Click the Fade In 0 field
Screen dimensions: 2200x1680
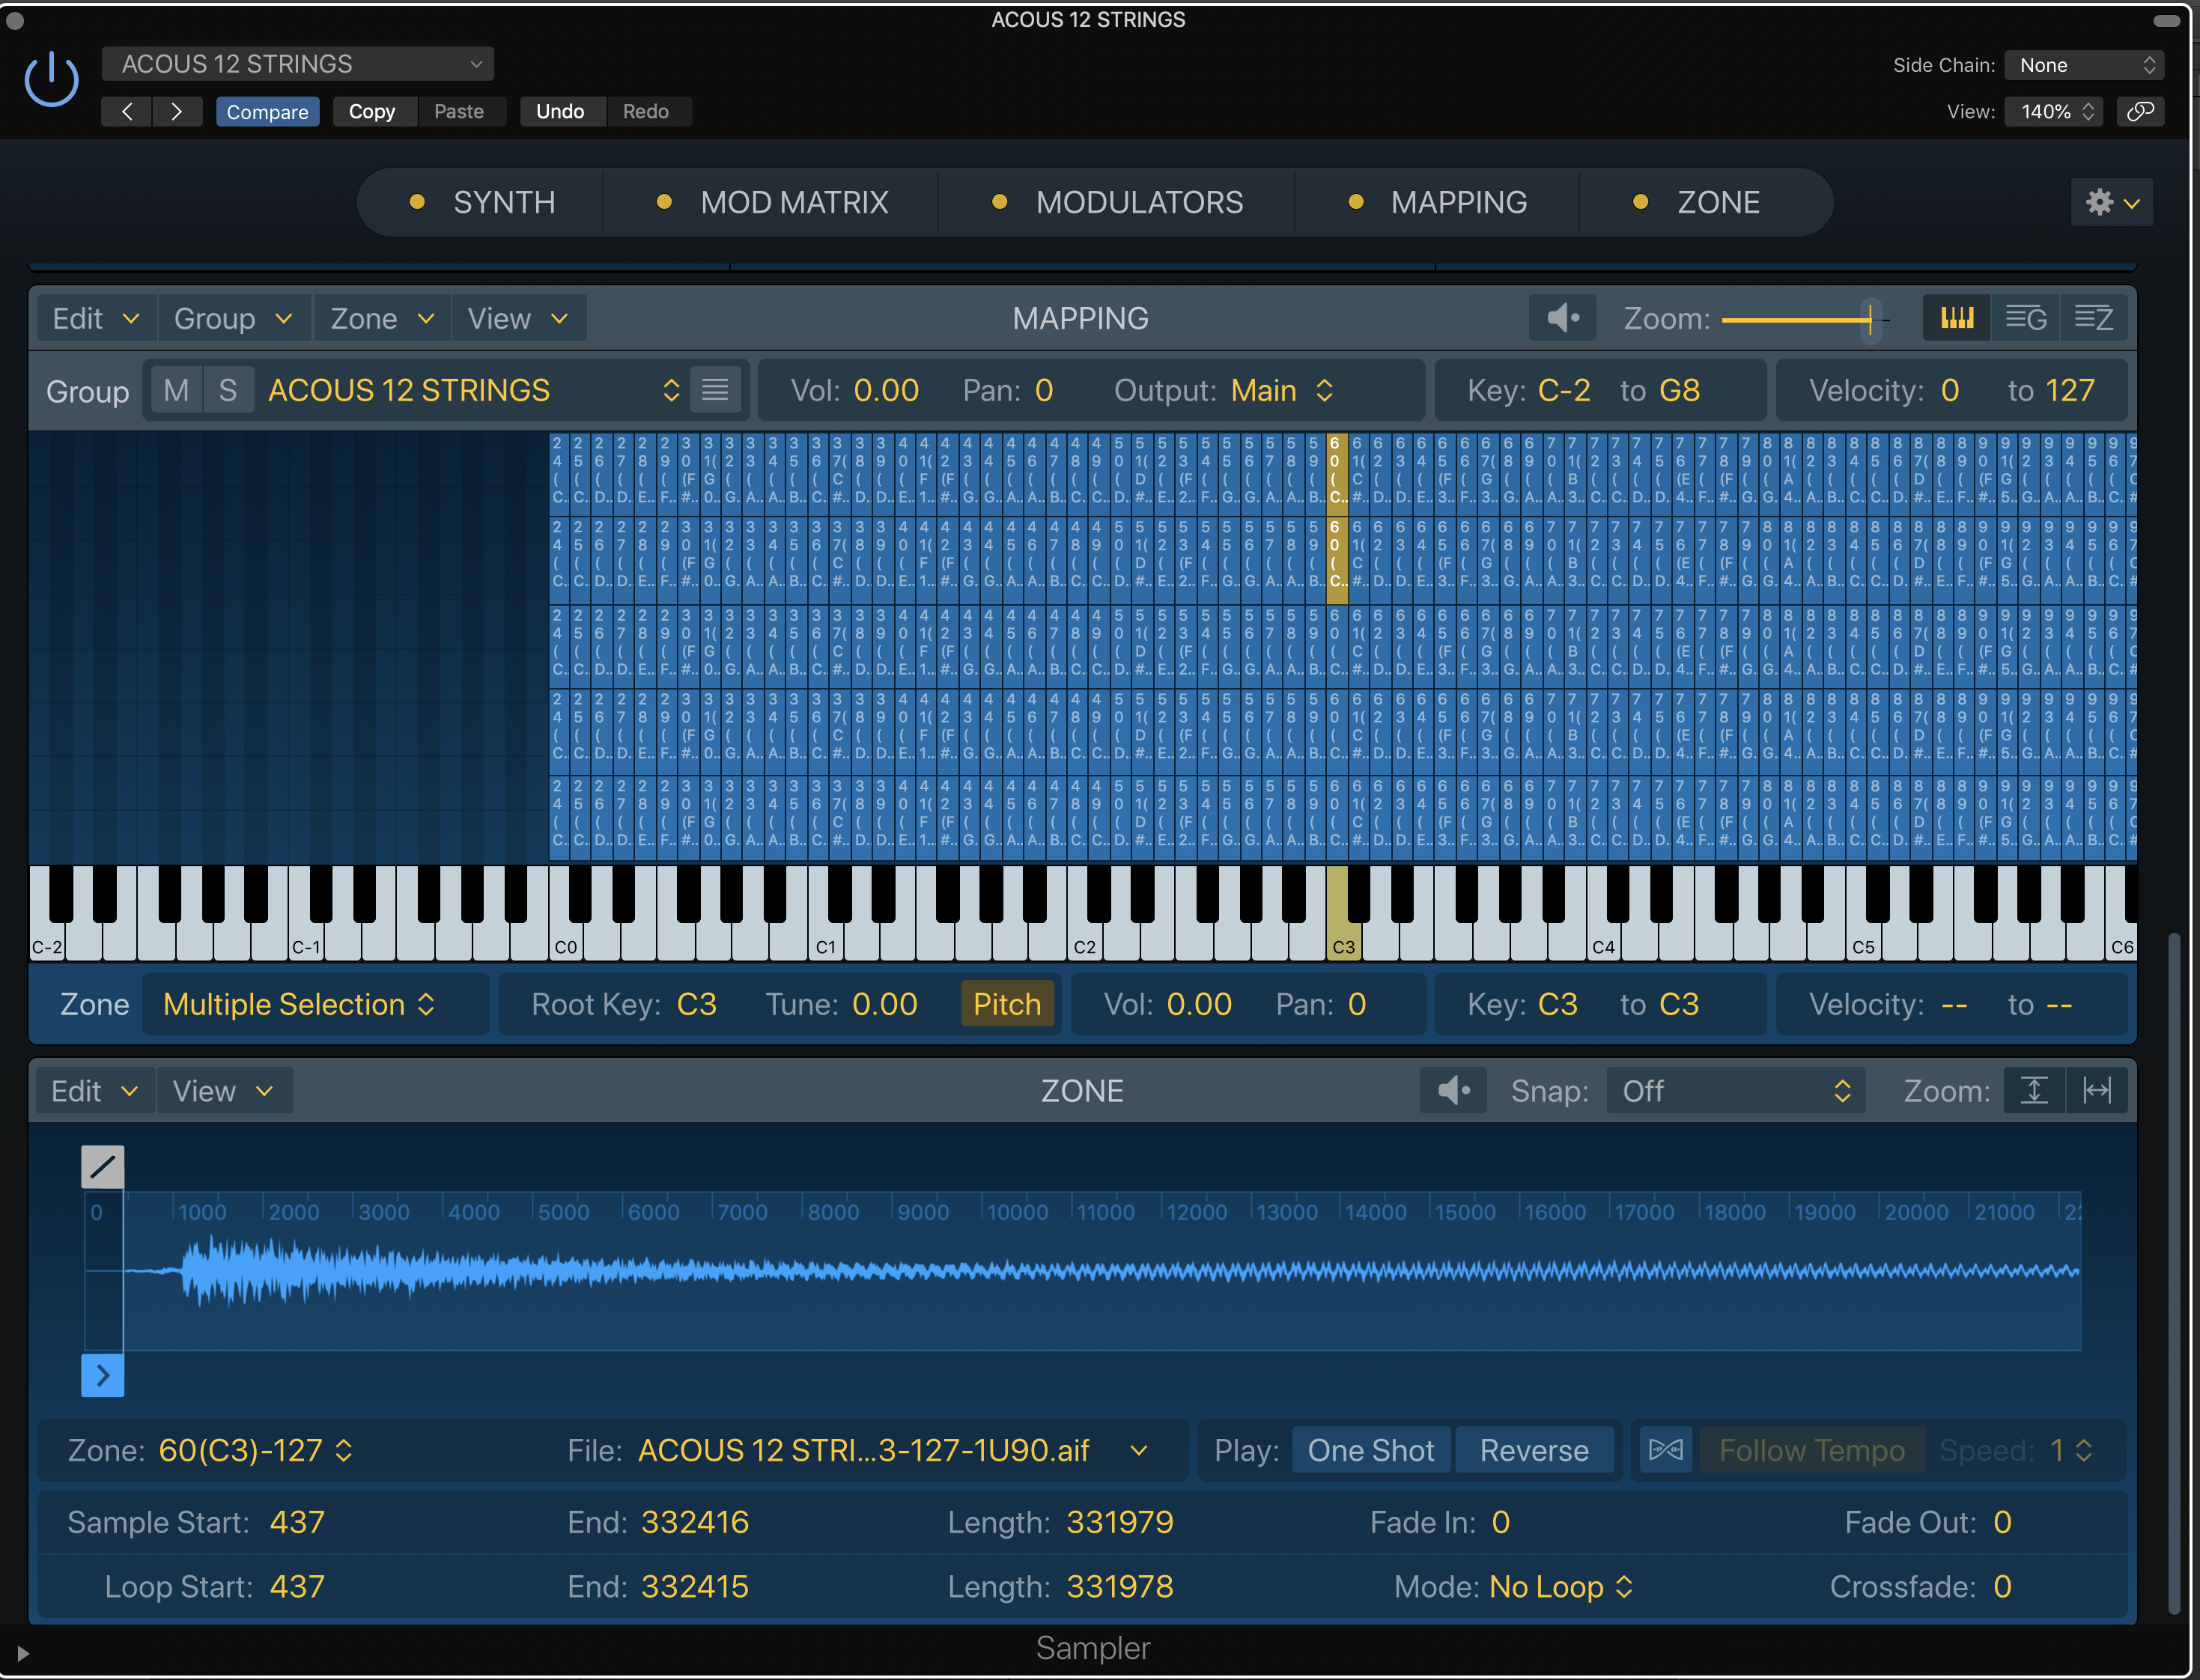[1500, 1522]
